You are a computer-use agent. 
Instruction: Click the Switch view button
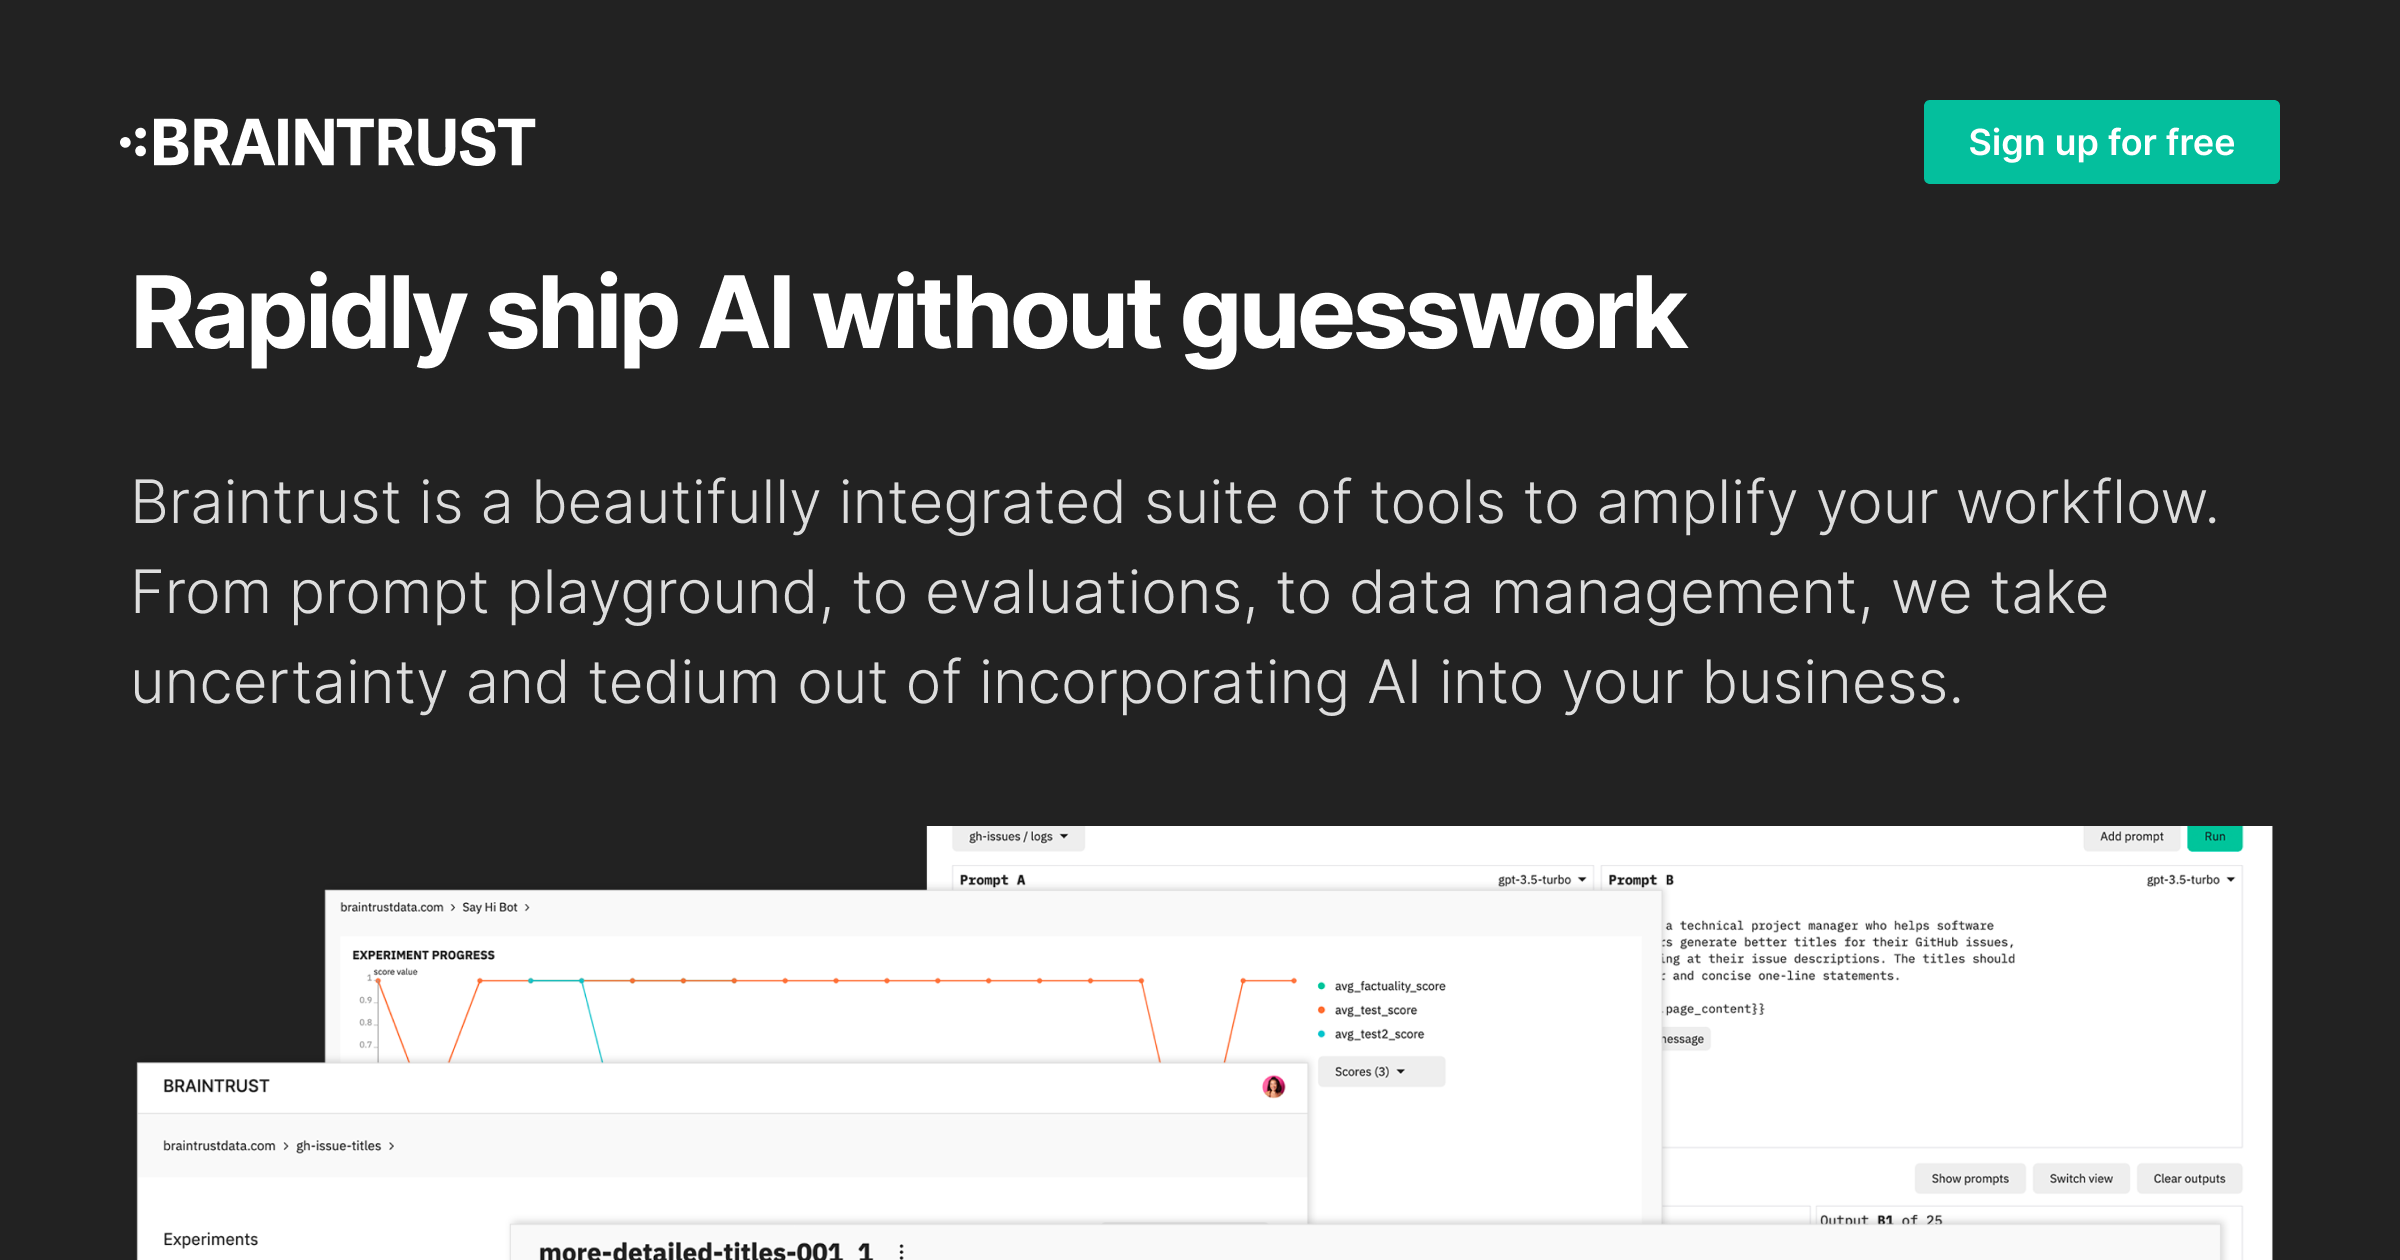(2080, 1178)
